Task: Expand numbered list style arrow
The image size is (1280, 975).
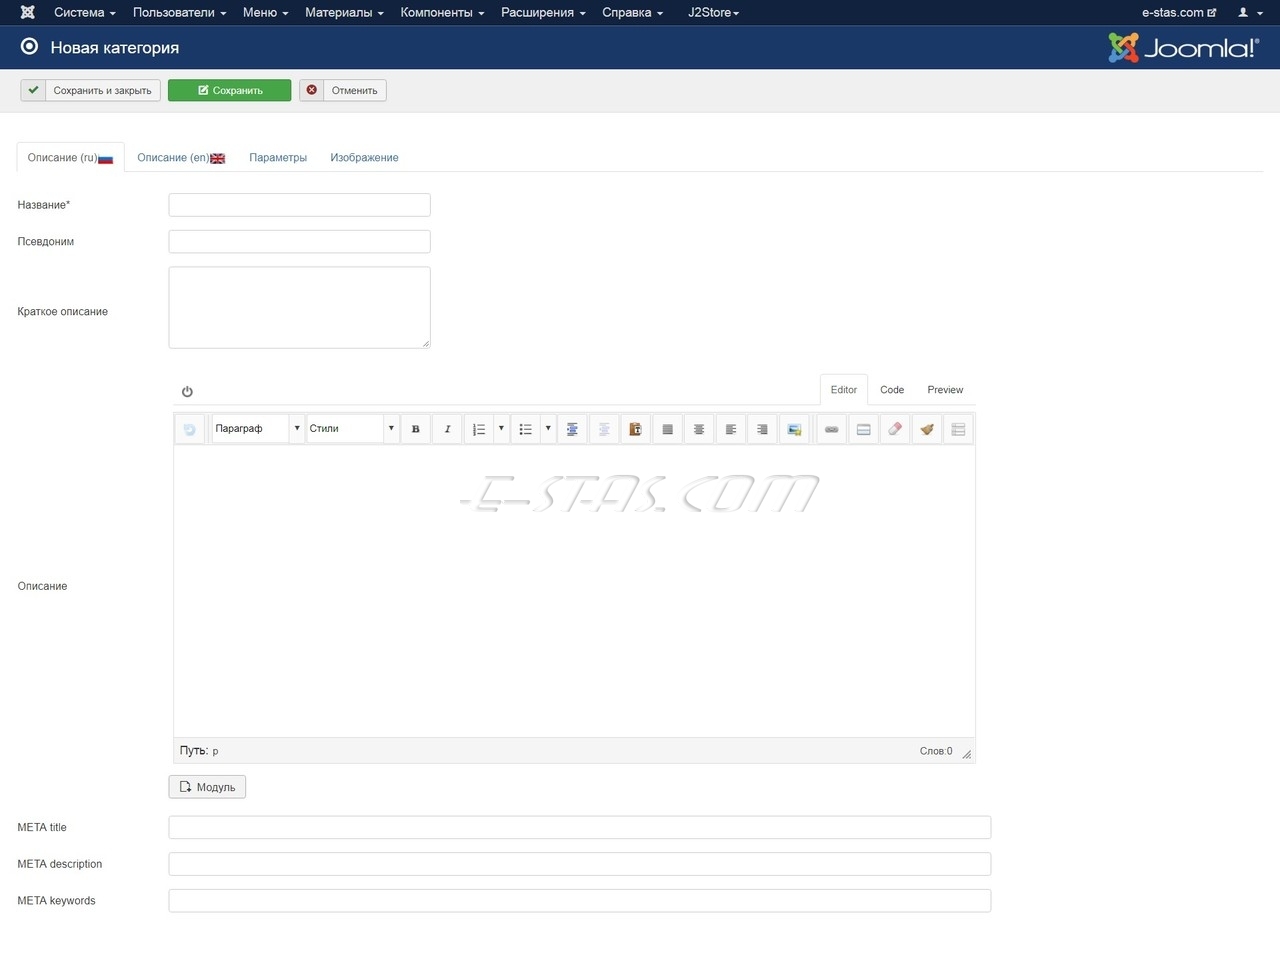Action: pos(501,429)
